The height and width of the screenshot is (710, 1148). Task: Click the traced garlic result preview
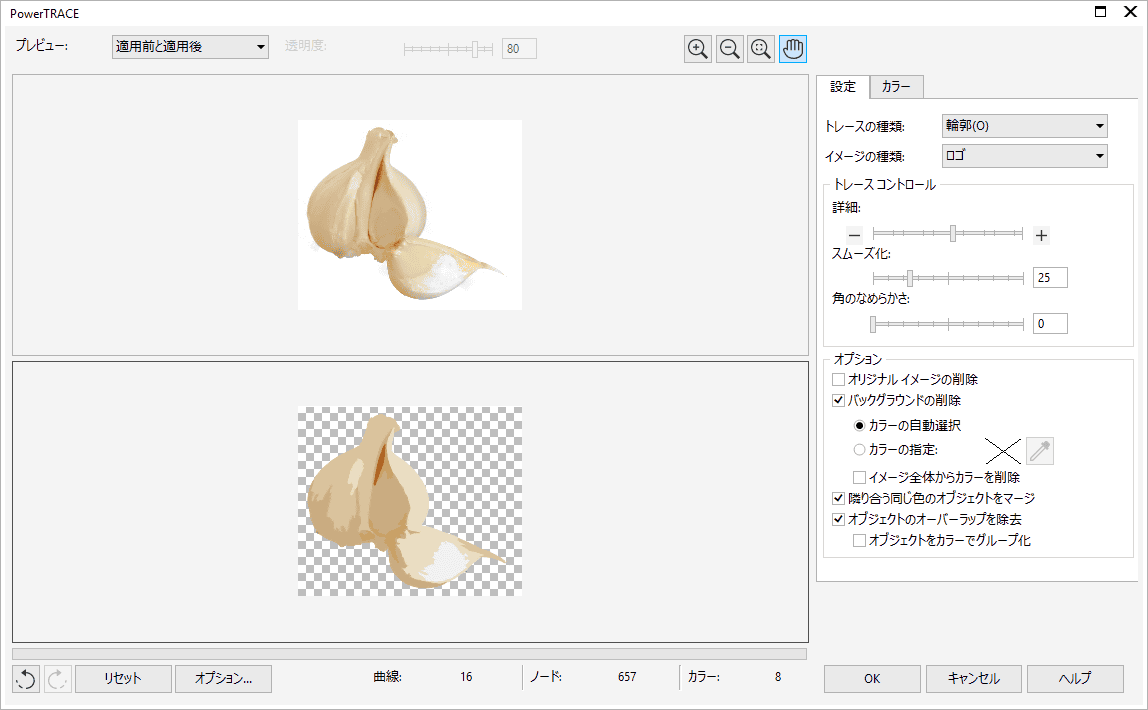[410, 501]
